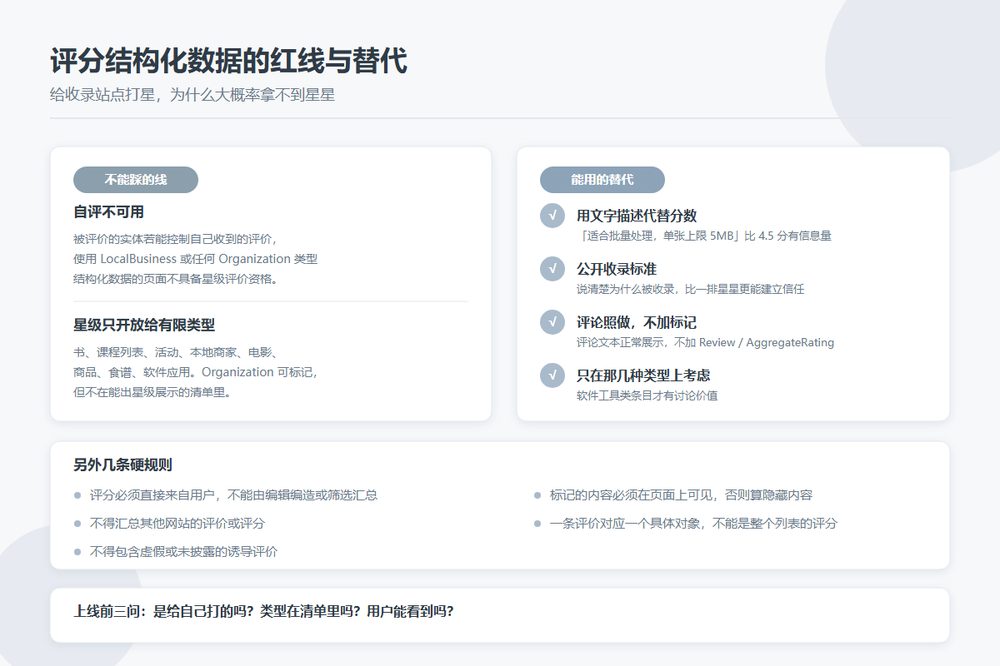The width and height of the screenshot is (1000, 666).
Task: Click the line 商品、食谱、软件应用。Organization 可标记，
Action: [x=195, y=372]
